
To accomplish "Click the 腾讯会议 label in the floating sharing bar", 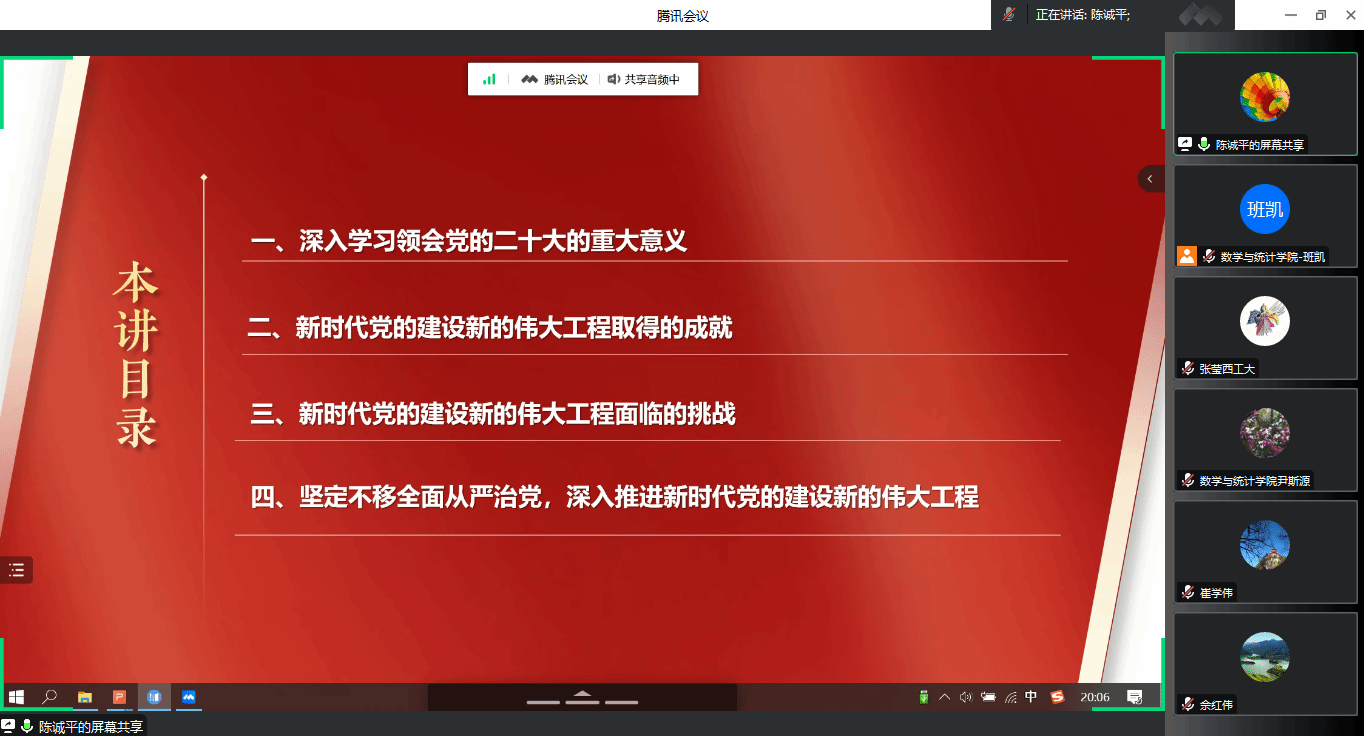I will click(555, 79).
